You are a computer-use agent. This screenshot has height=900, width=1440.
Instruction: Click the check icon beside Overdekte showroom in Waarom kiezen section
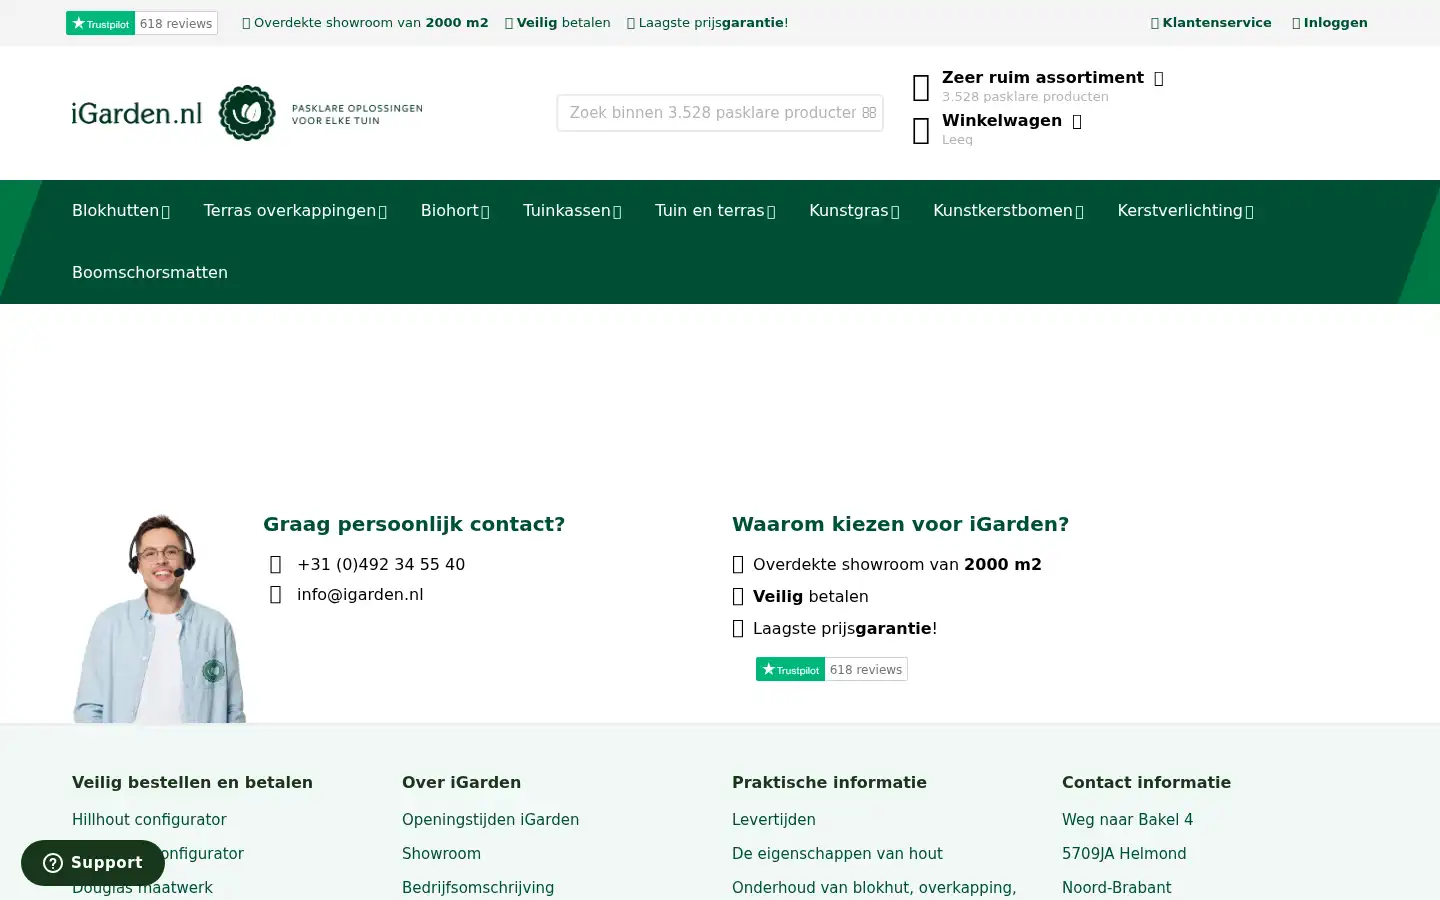pos(738,565)
